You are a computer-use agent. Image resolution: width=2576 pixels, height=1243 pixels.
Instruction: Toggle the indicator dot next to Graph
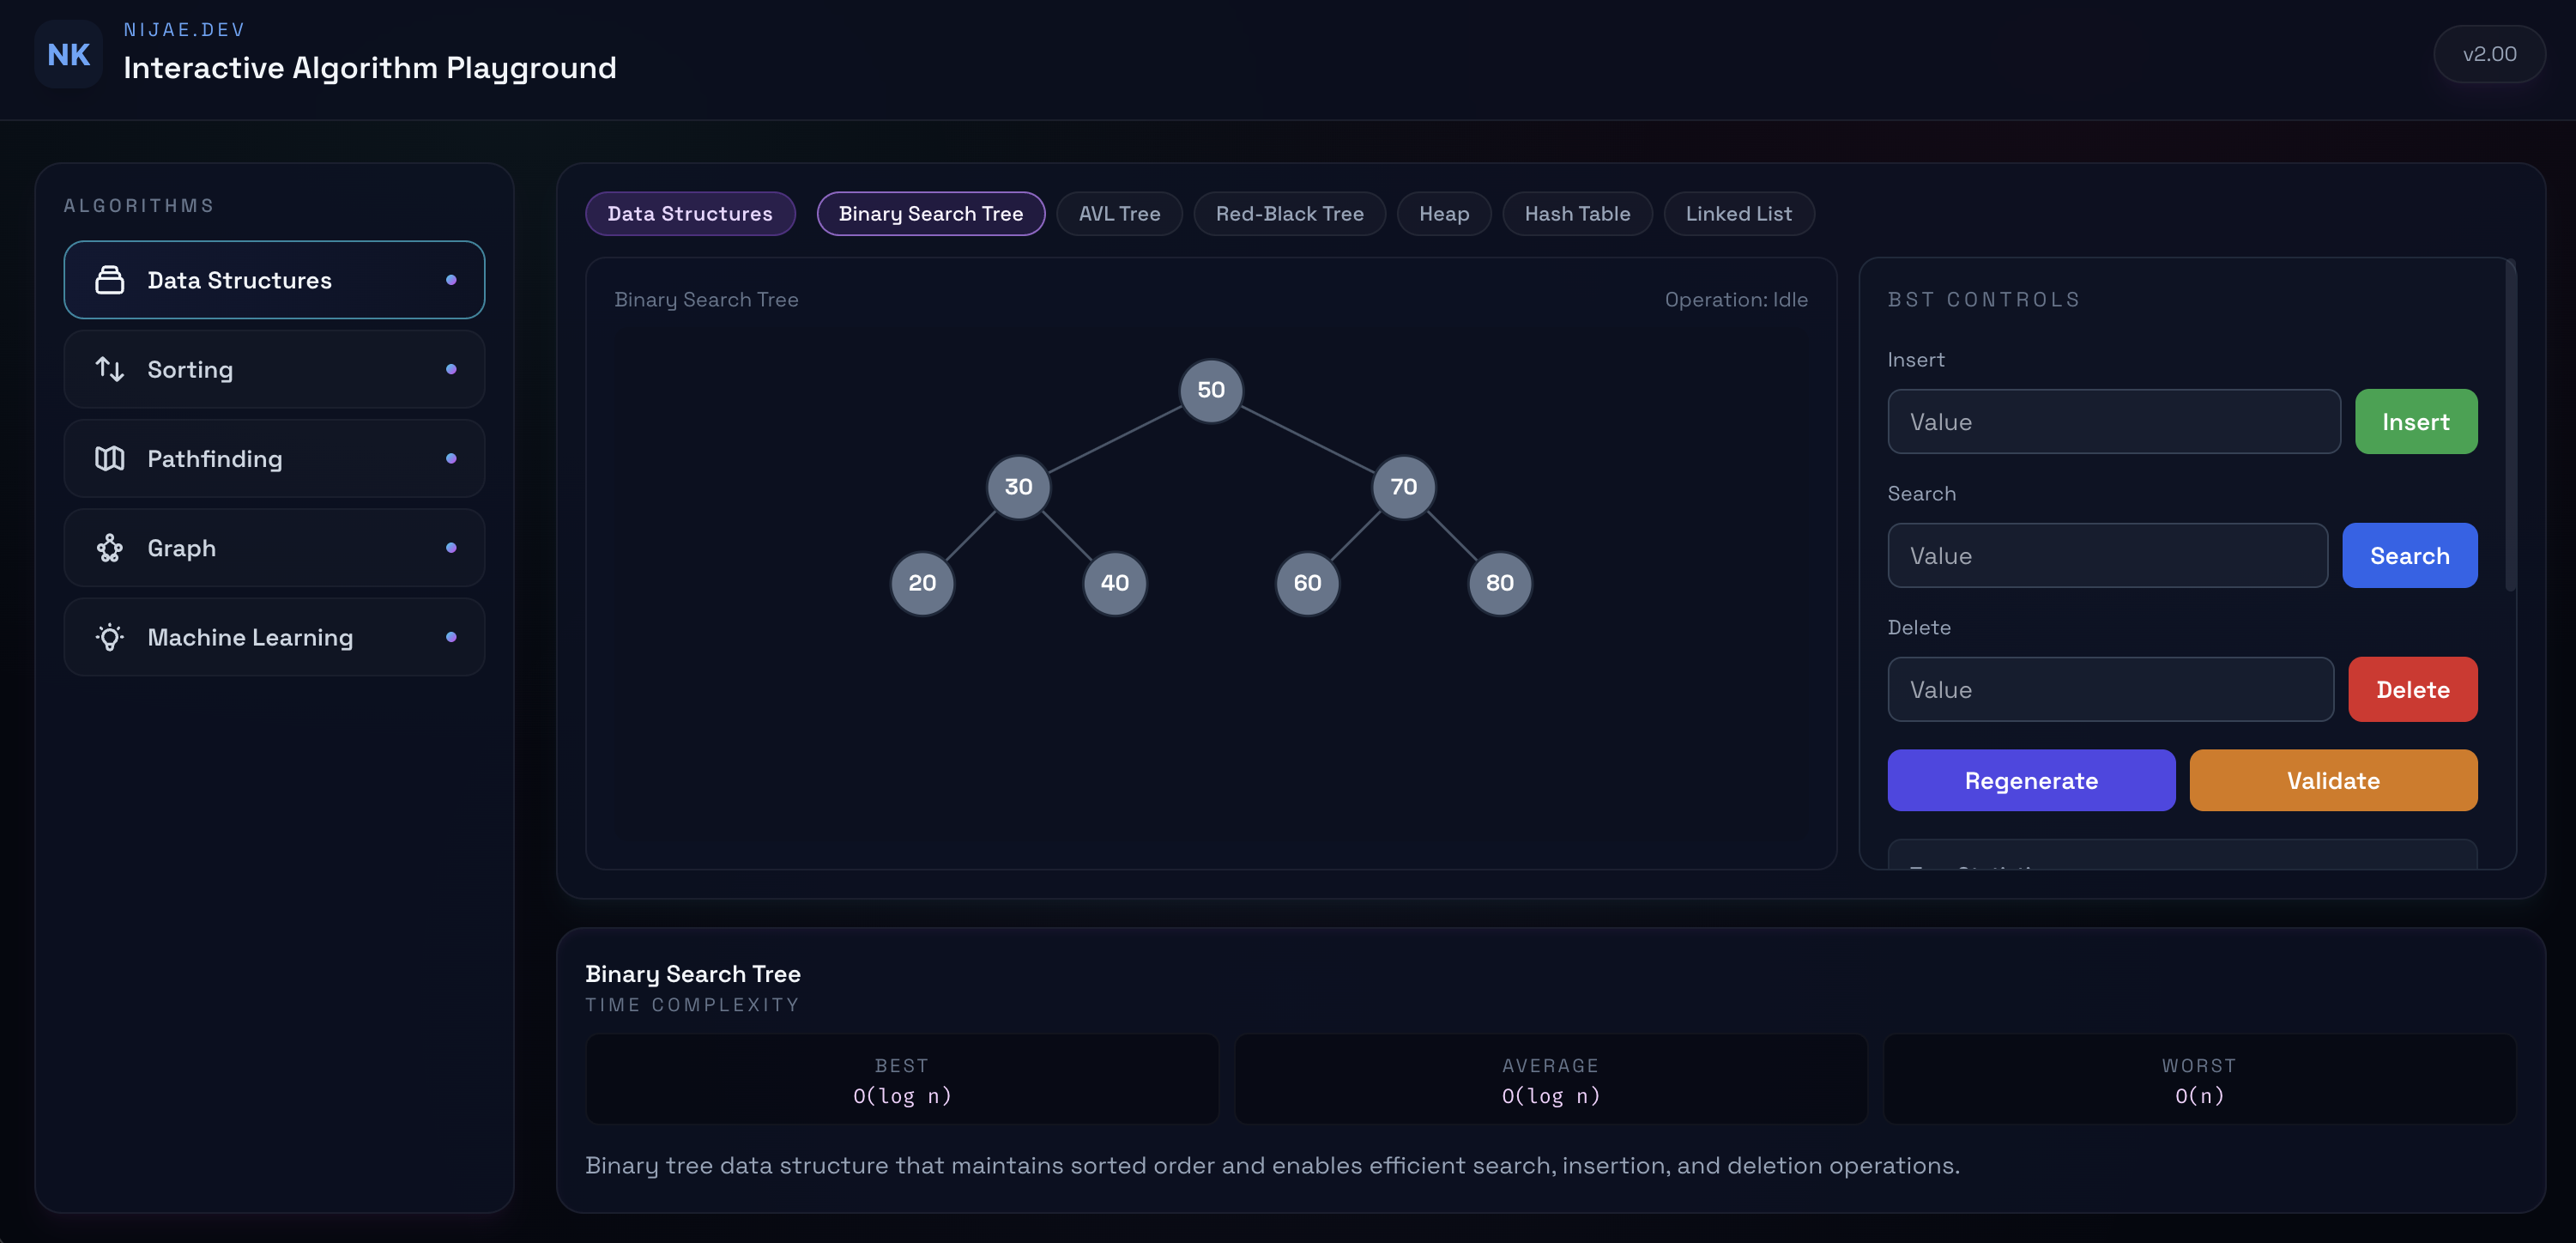(452, 548)
